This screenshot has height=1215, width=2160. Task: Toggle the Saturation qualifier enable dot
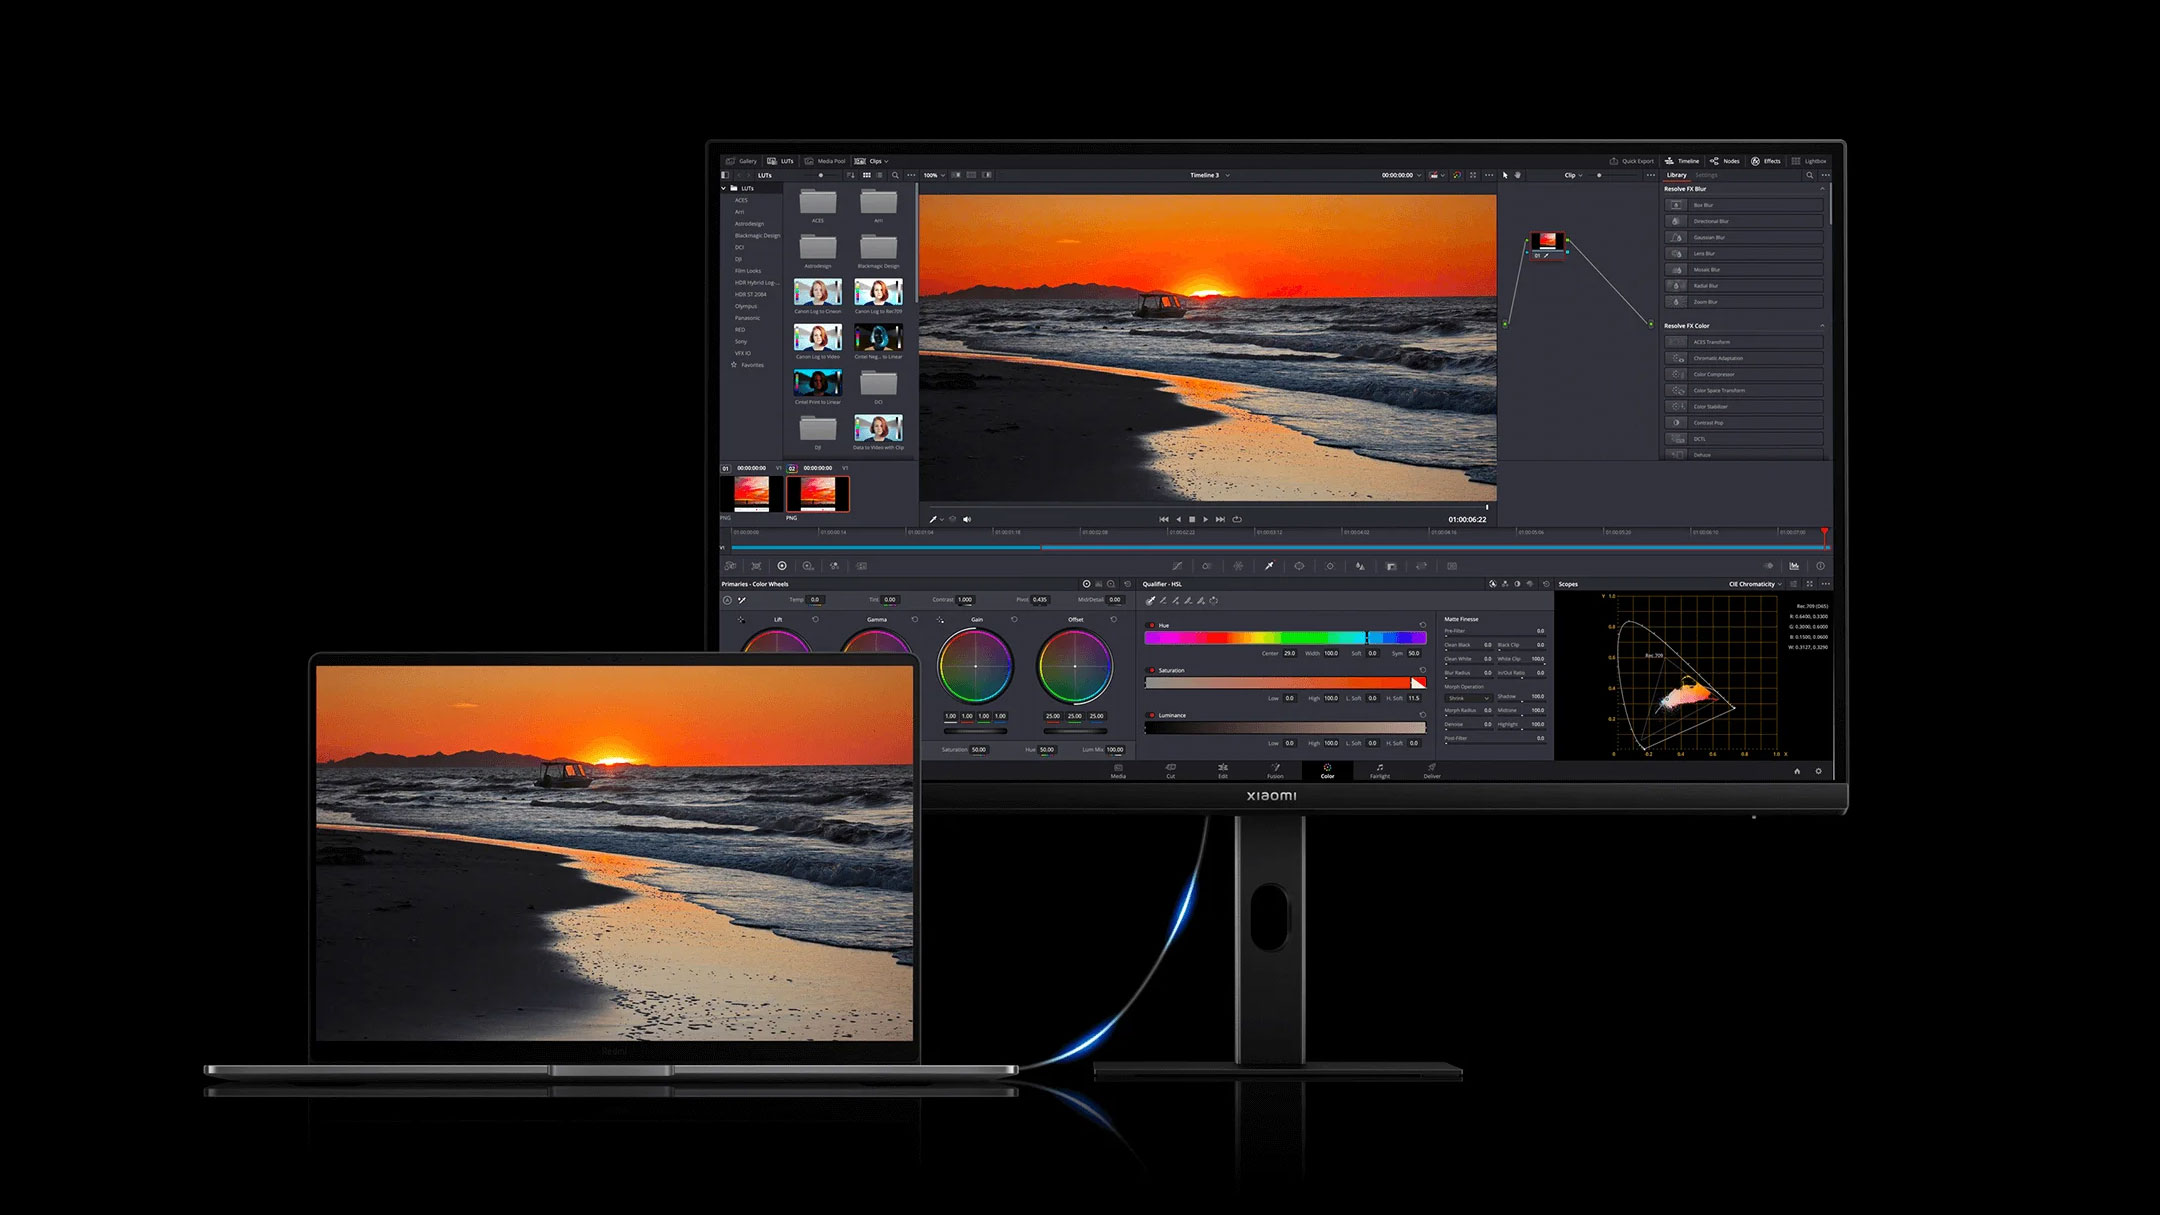(1151, 670)
